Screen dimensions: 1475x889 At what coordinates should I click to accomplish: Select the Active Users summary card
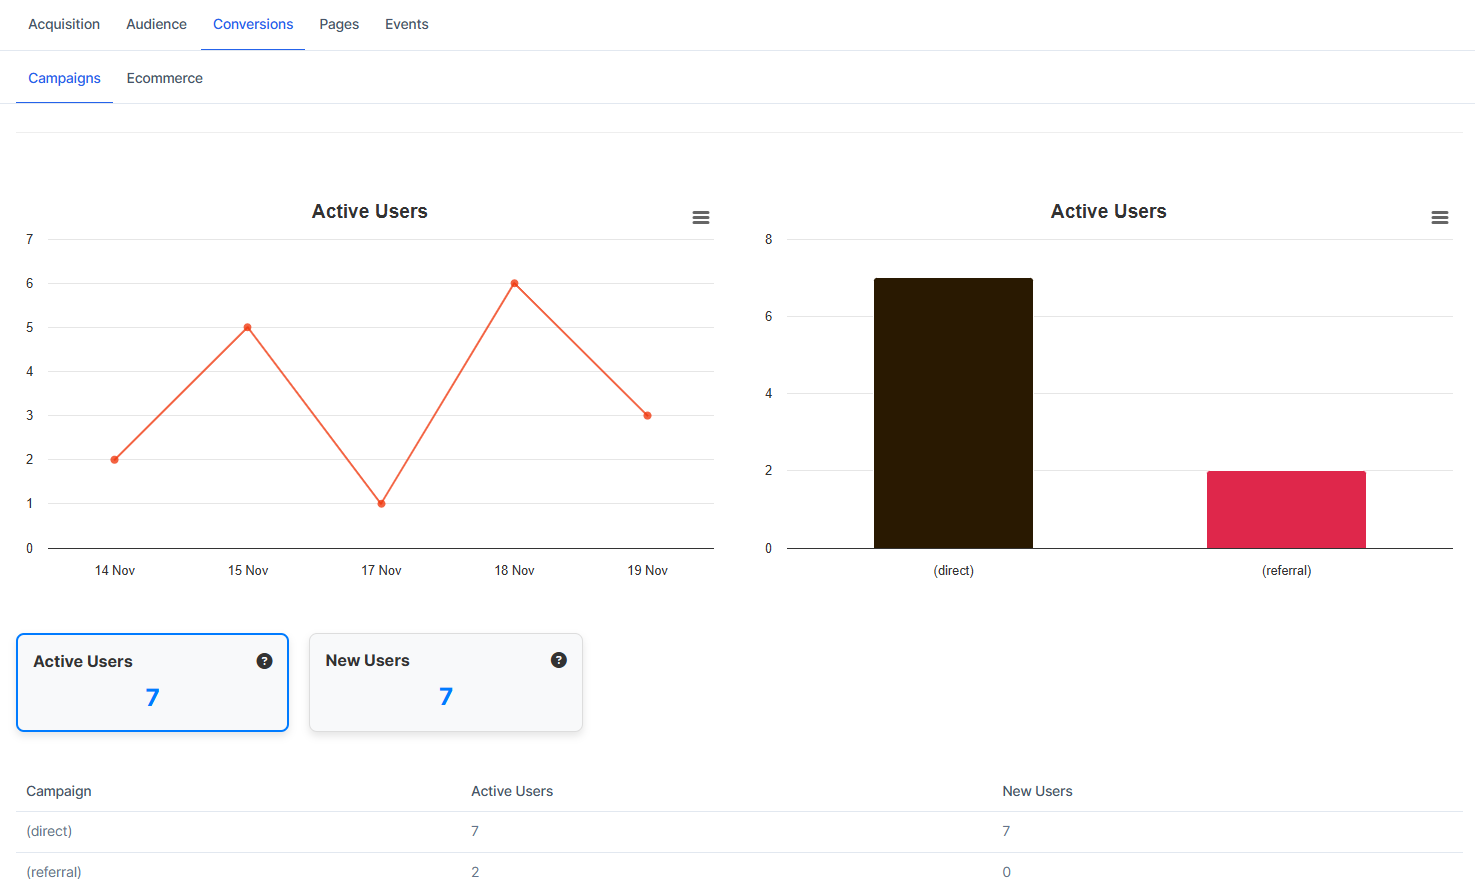152,682
